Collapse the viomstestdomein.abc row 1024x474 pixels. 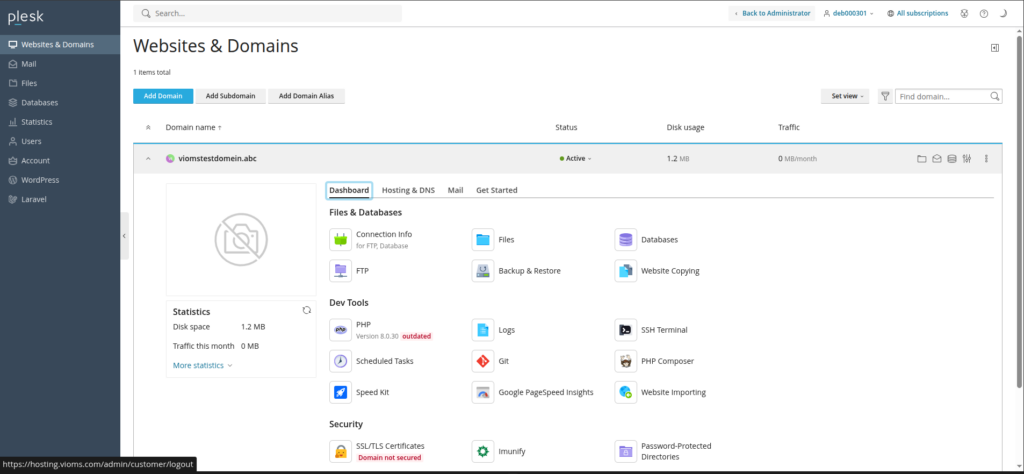(148, 159)
